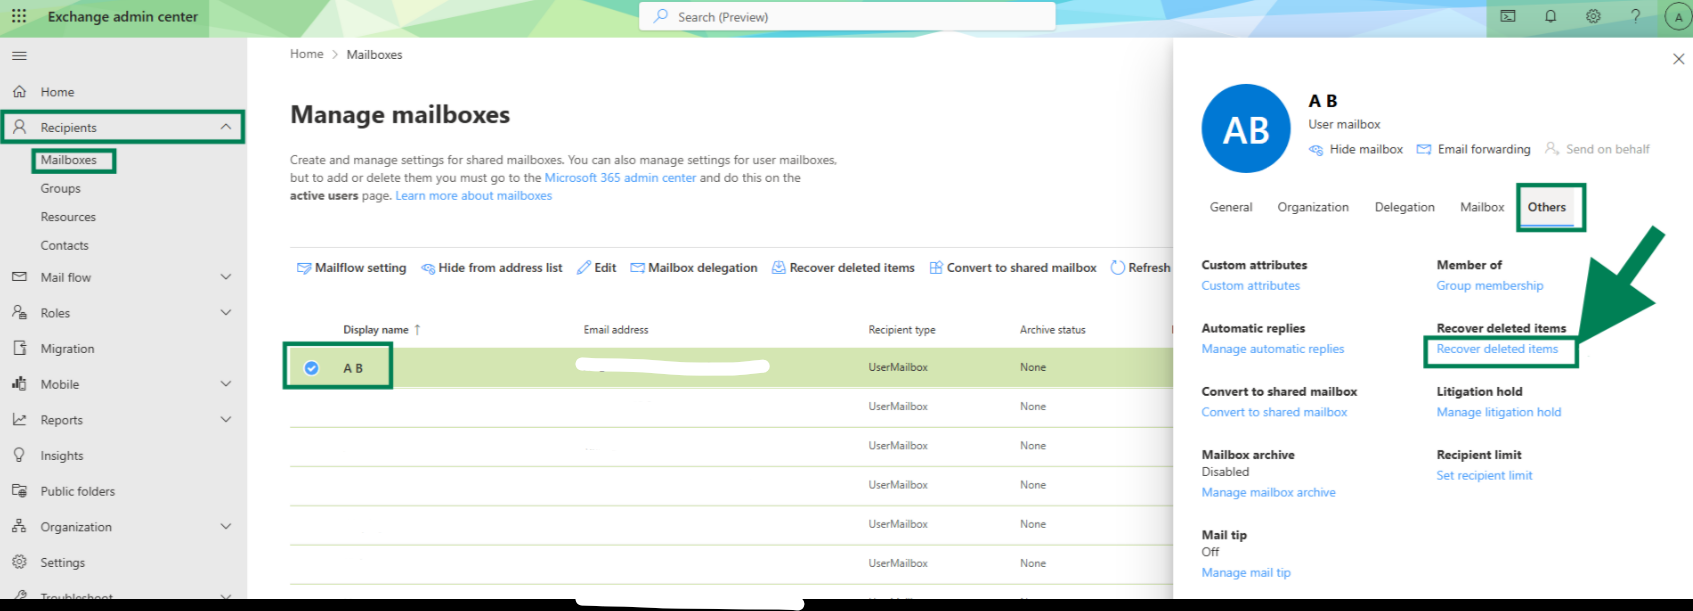The width and height of the screenshot is (1693, 611).
Task: Open Manage litigation hold link
Action: click(x=1499, y=412)
